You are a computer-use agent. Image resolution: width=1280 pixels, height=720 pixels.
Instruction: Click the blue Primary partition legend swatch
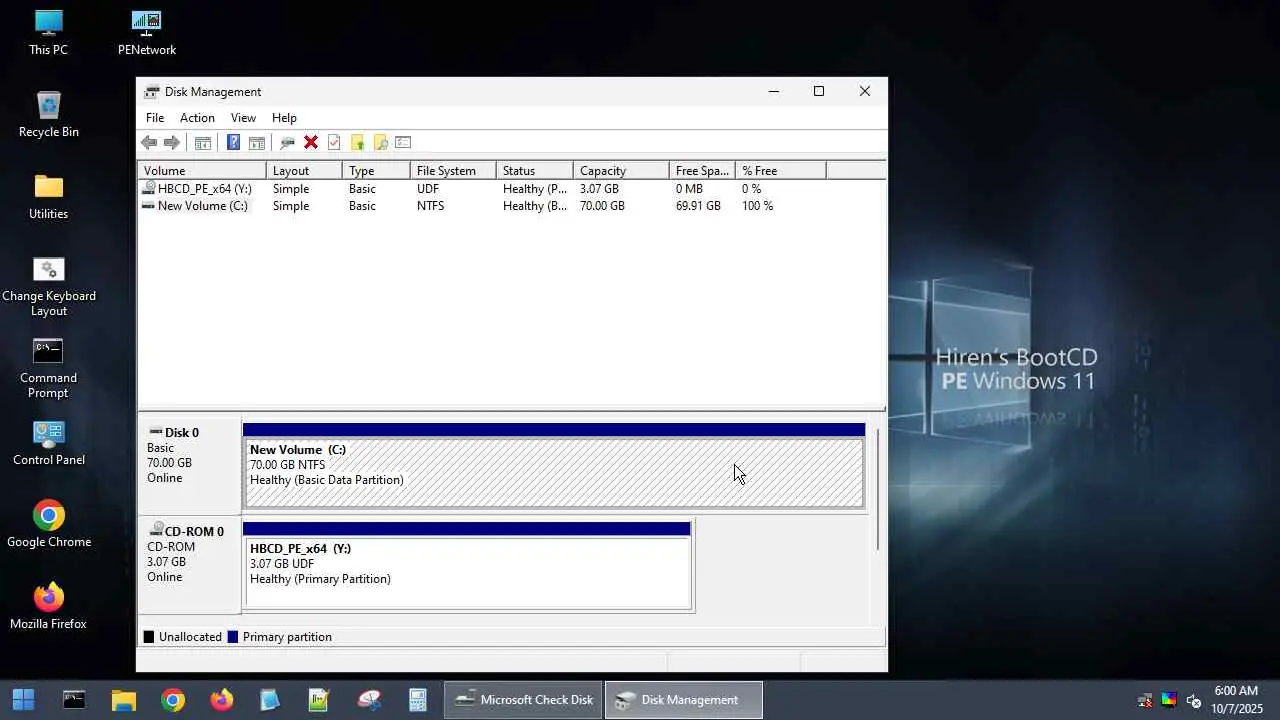233,637
